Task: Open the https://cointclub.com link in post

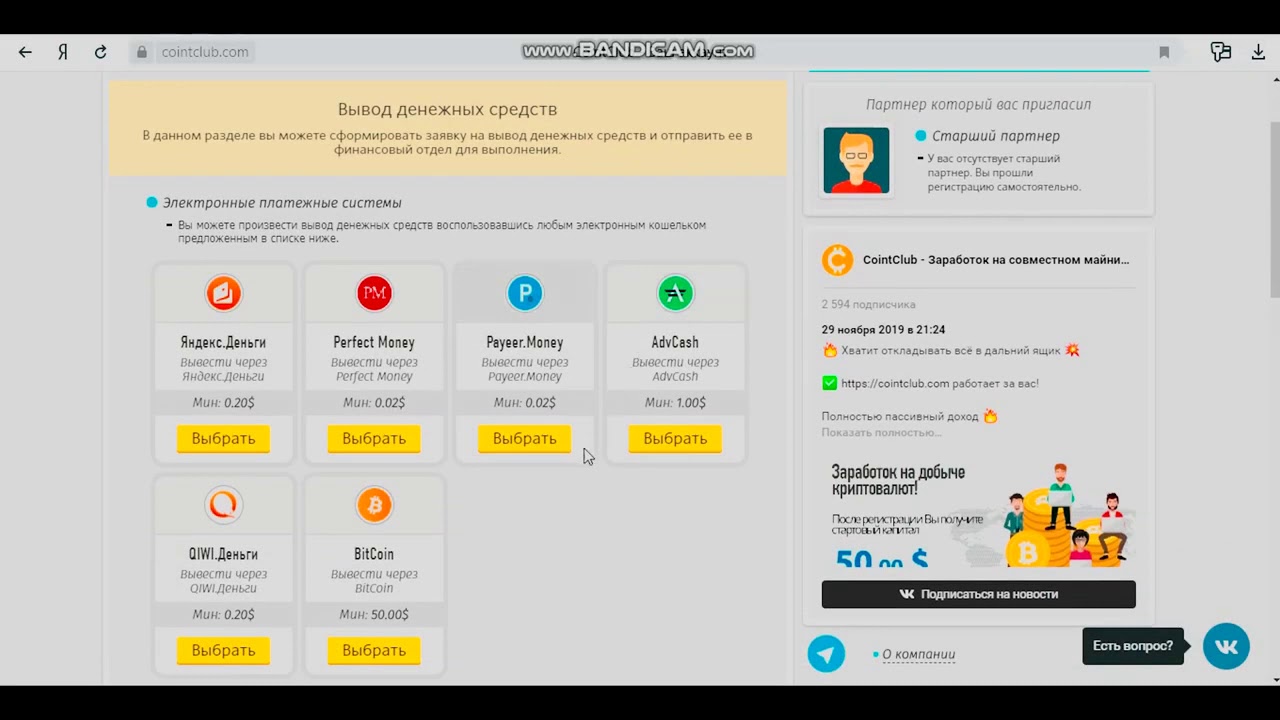Action: click(895, 383)
